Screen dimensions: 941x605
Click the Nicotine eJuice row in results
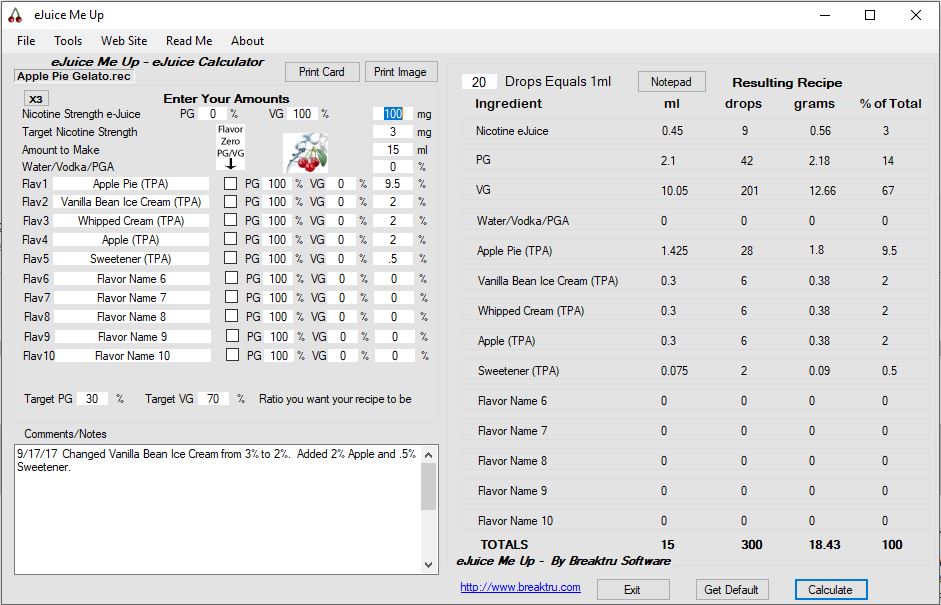696,131
